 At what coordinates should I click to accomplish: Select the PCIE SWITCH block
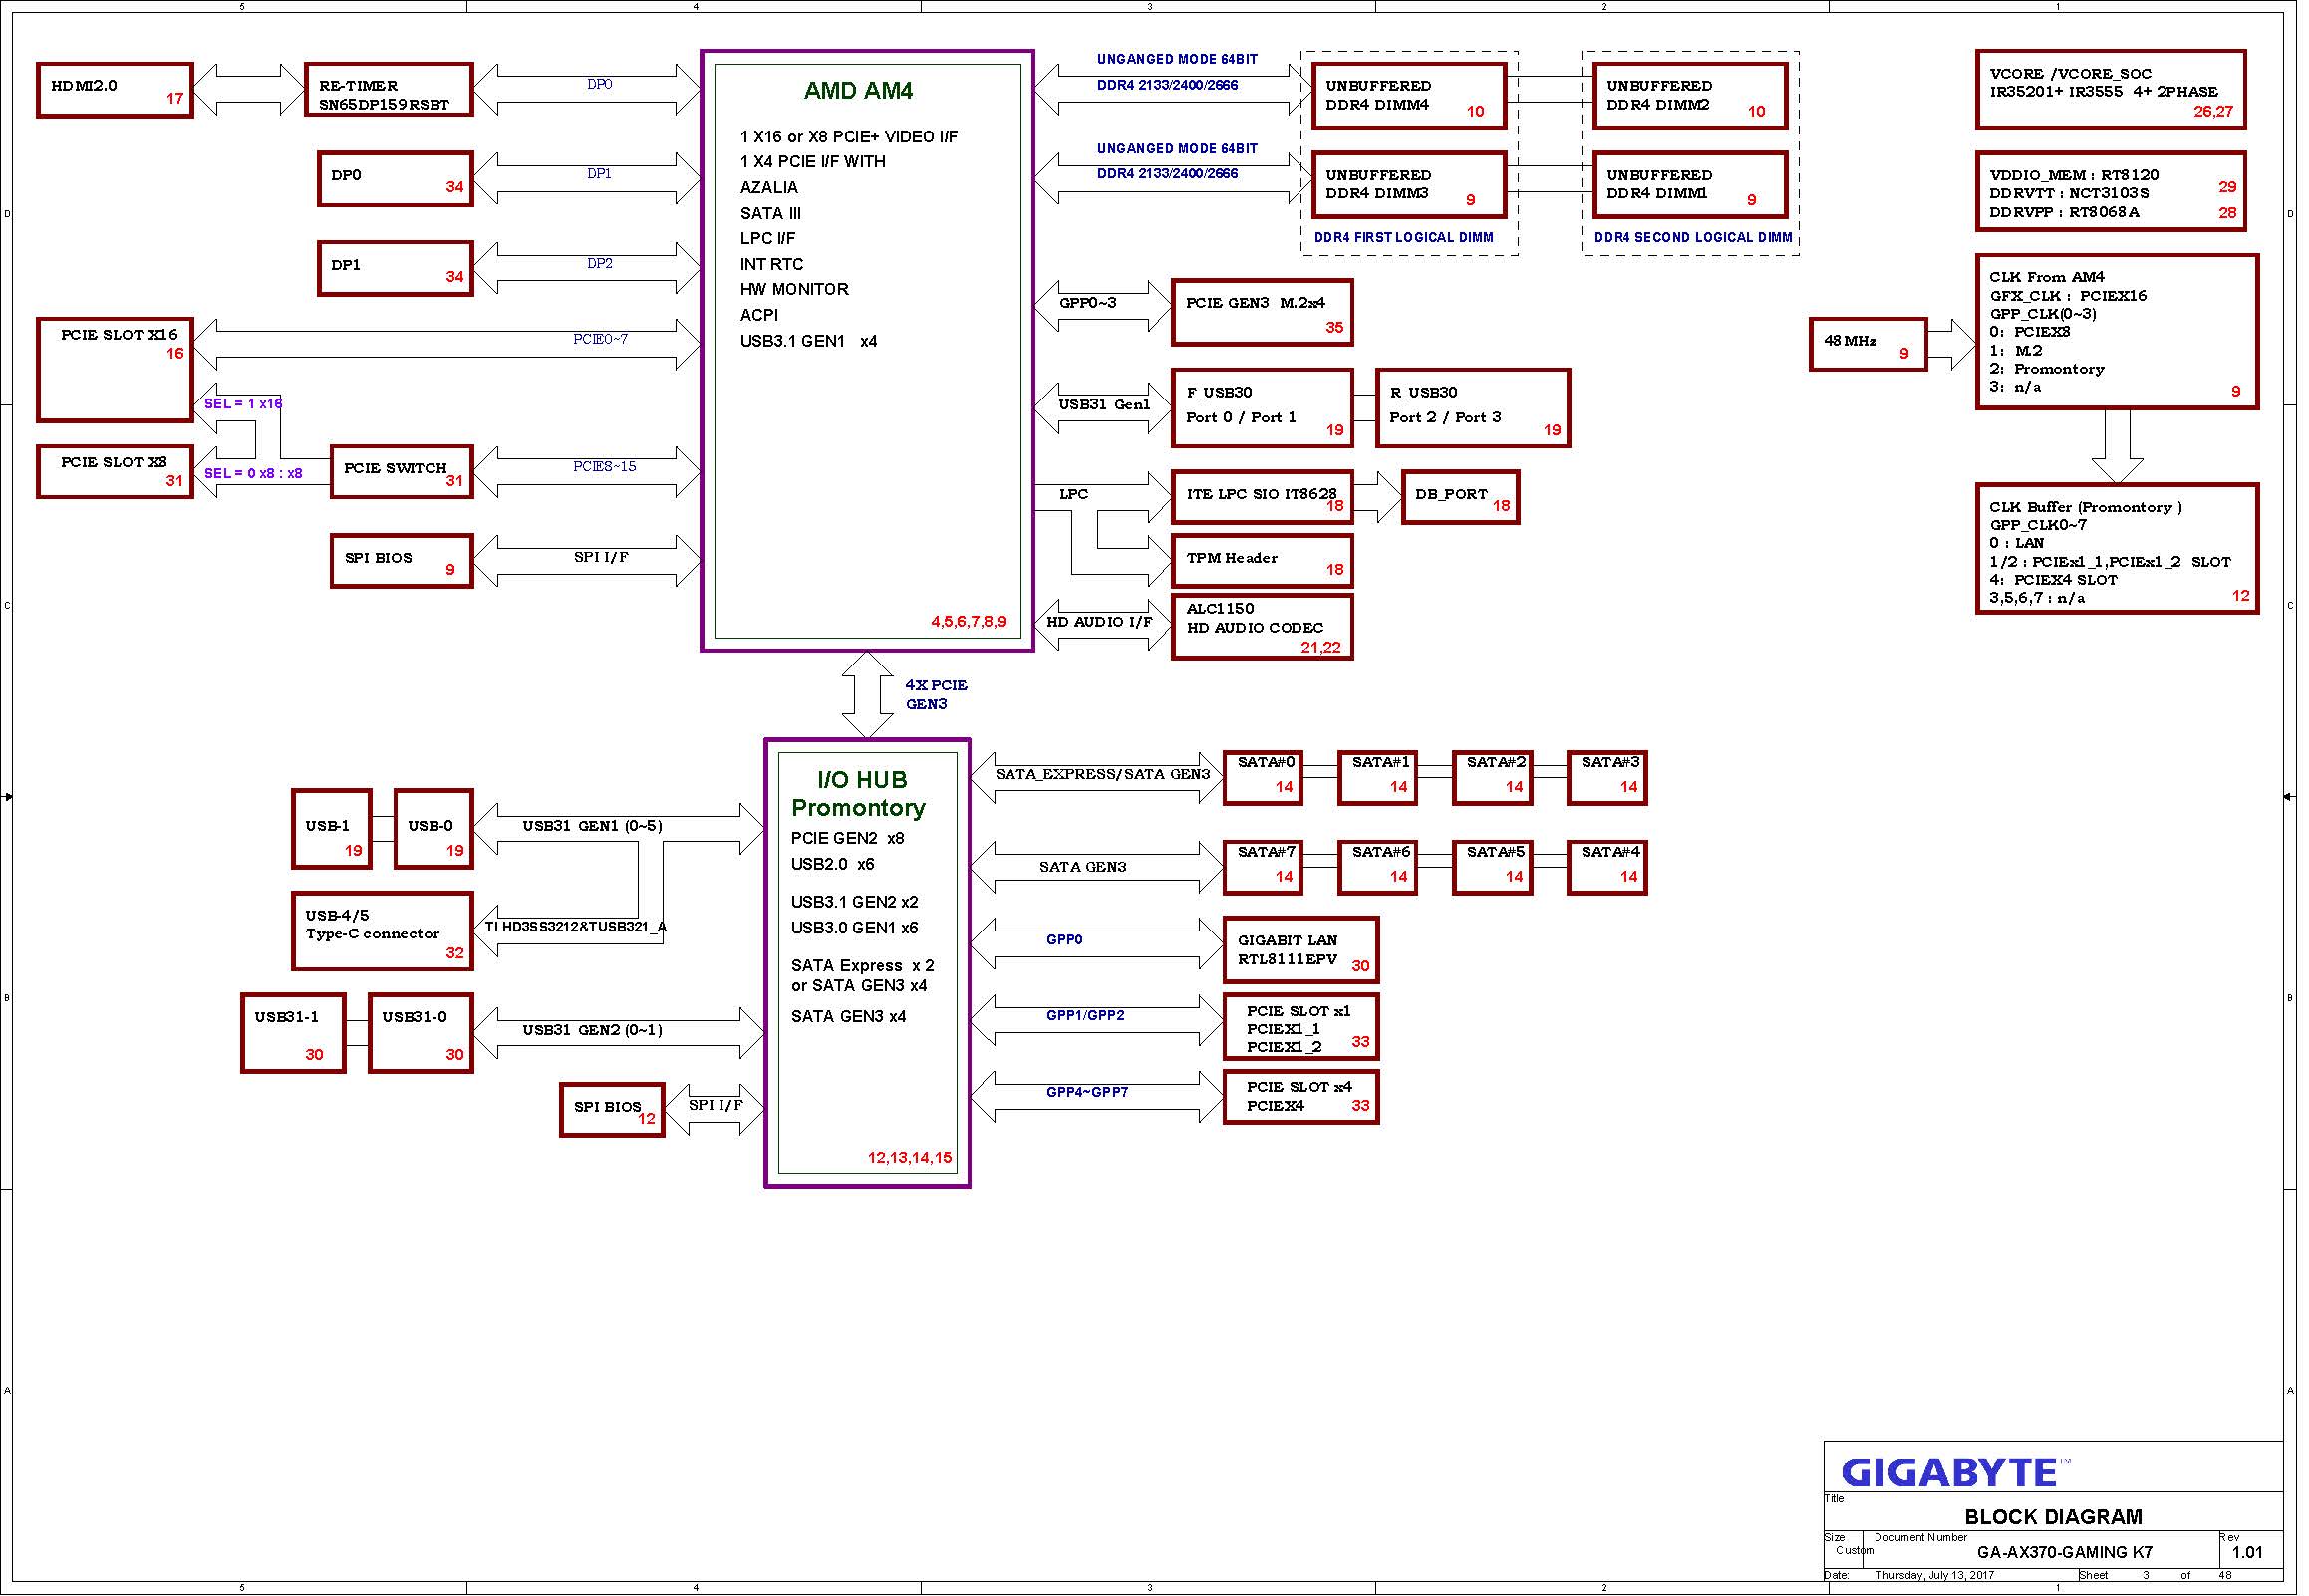402,473
